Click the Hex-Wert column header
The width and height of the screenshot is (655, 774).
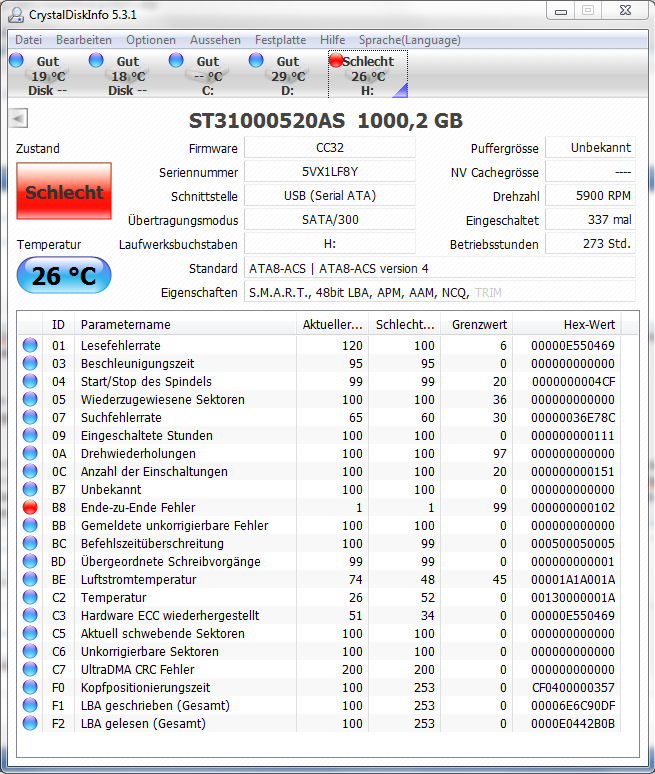click(x=567, y=324)
